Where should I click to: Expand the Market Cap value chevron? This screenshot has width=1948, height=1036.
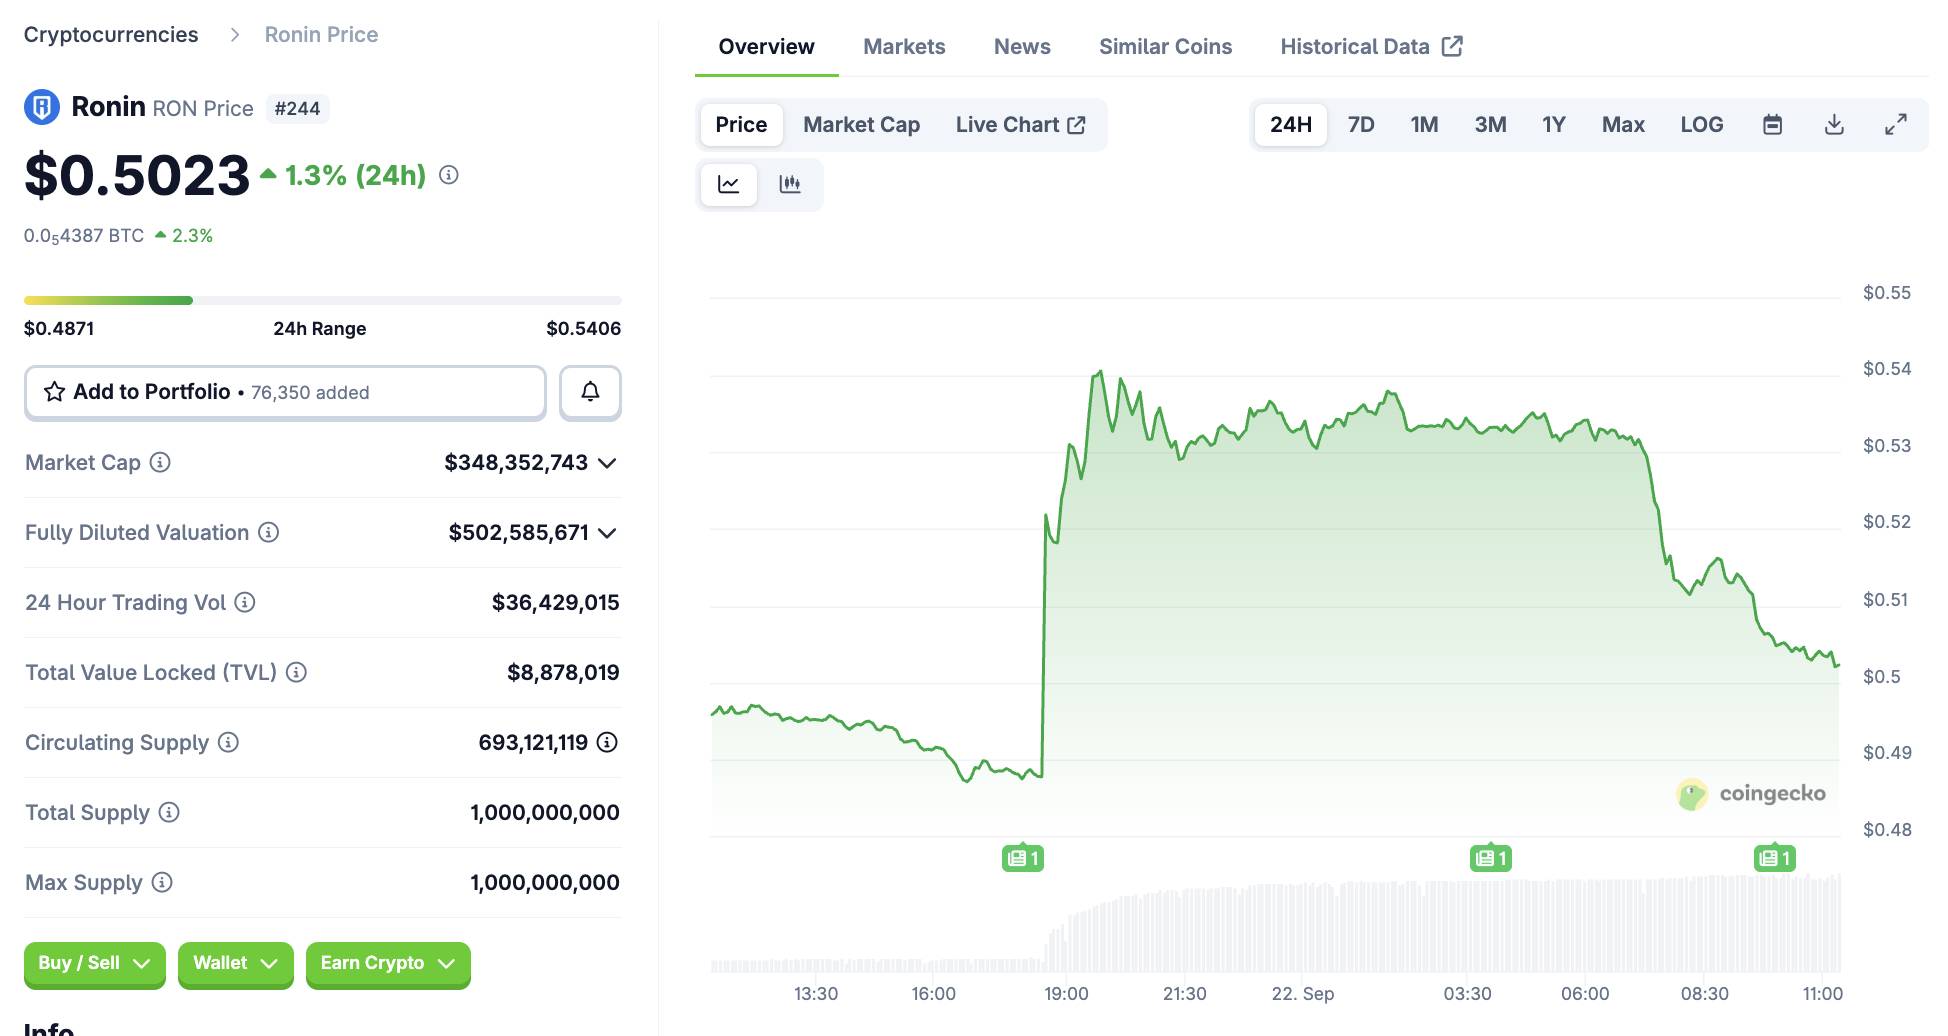point(607,463)
